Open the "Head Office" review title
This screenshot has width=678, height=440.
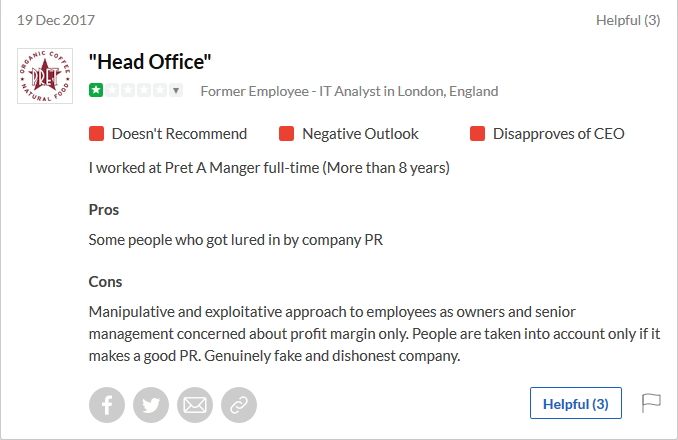[x=150, y=62]
